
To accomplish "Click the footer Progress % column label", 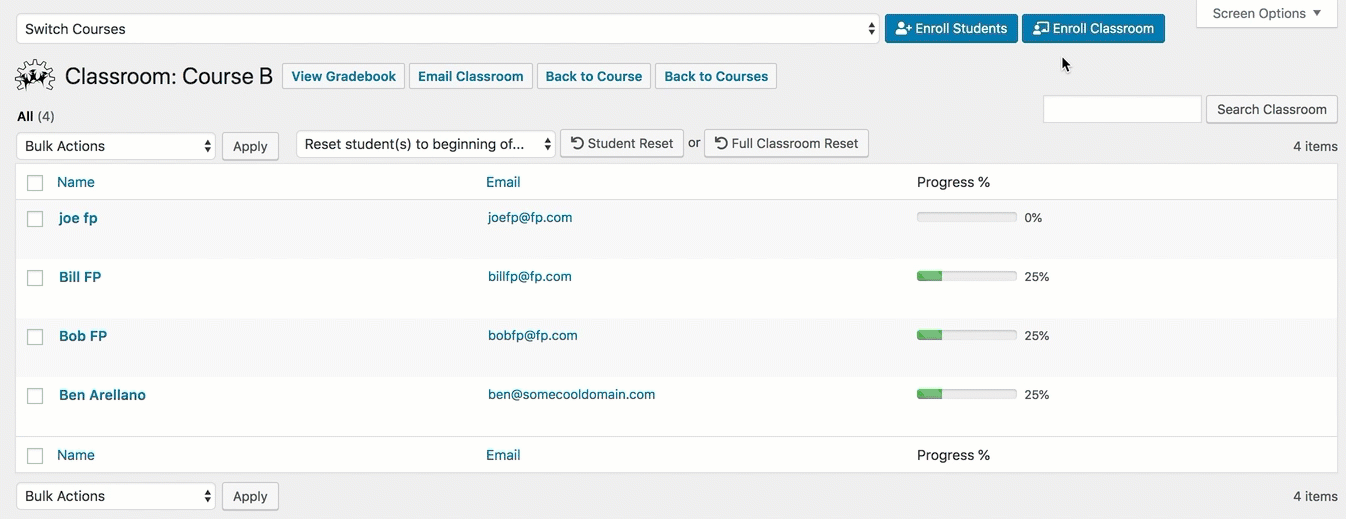I will coord(953,455).
